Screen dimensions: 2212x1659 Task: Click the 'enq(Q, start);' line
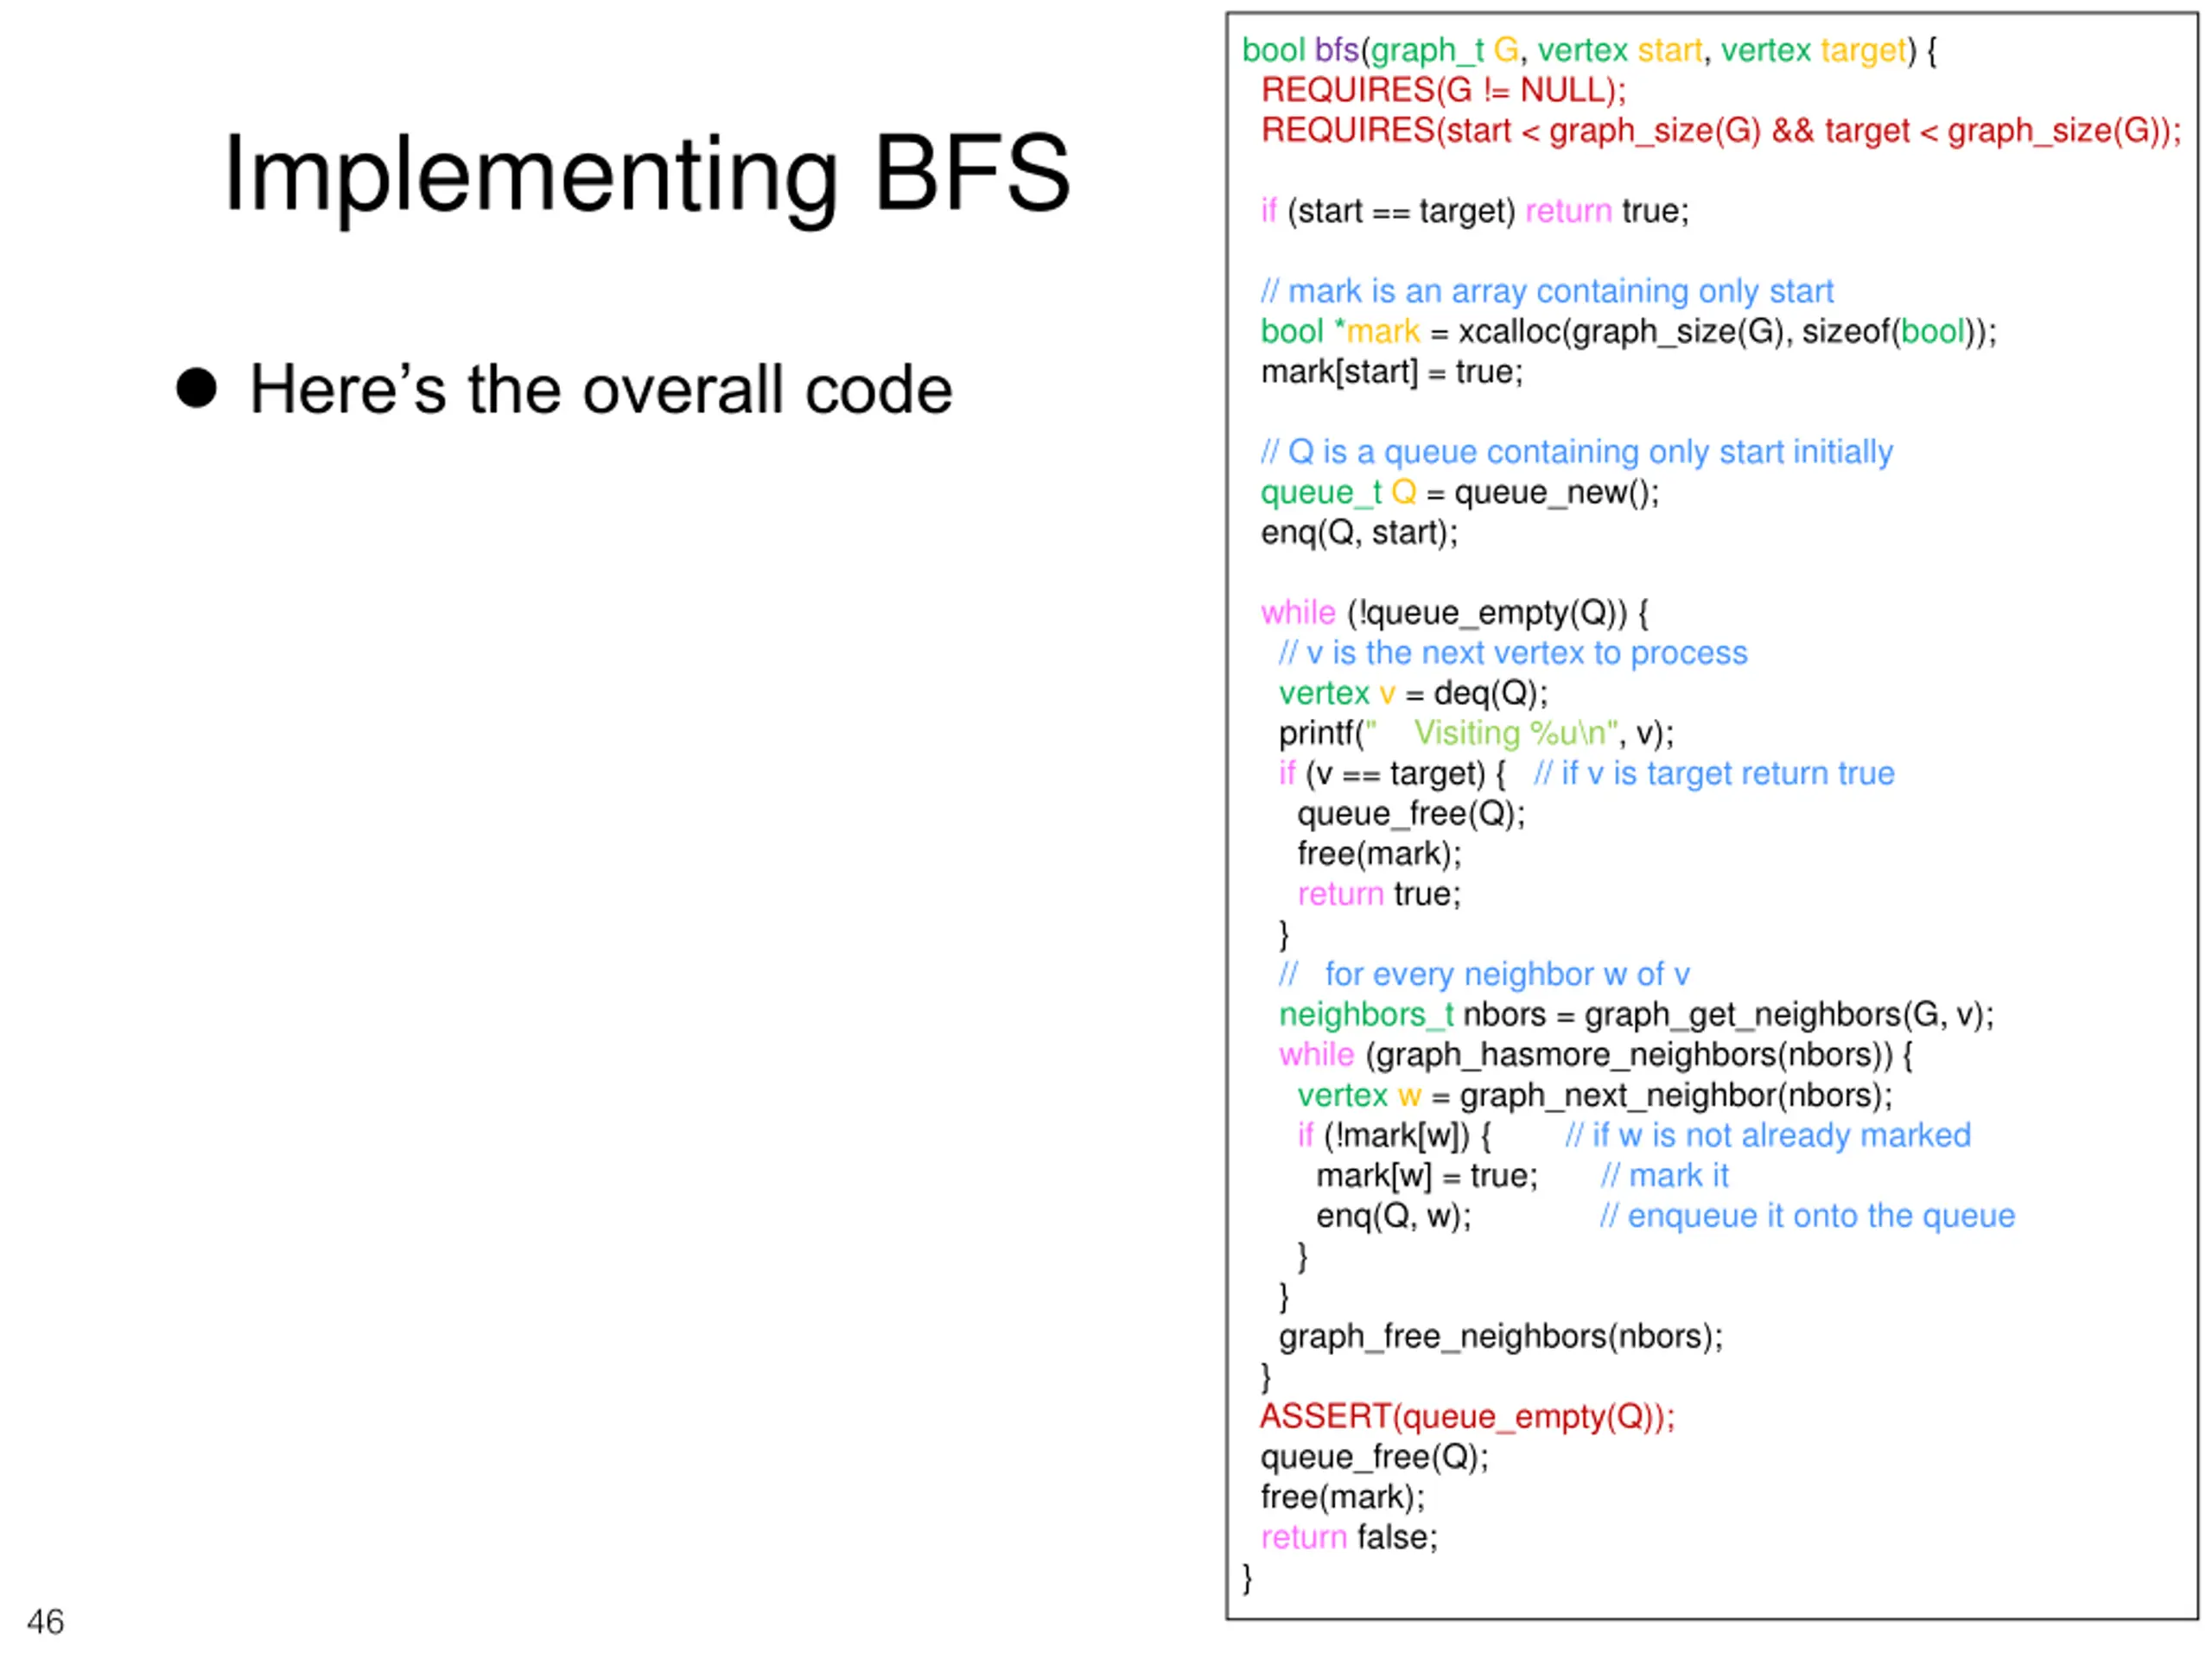(1360, 533)
